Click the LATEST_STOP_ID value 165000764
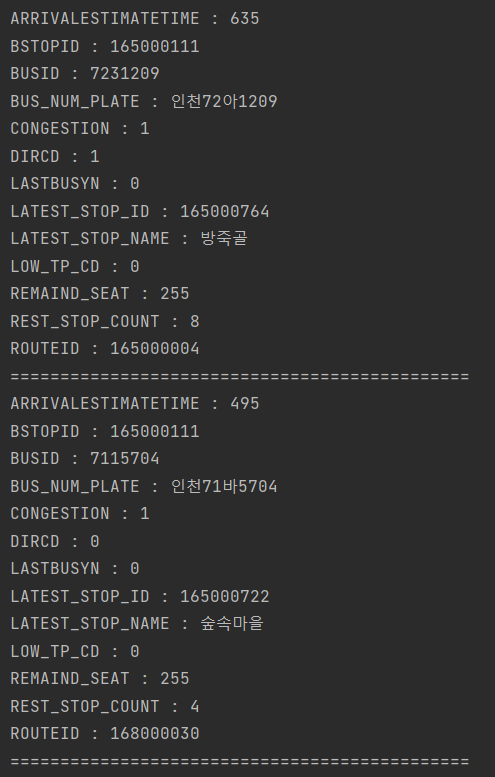The width and height of the screenshot is (495, 777). pyautogui.click(x=224, y=211)
